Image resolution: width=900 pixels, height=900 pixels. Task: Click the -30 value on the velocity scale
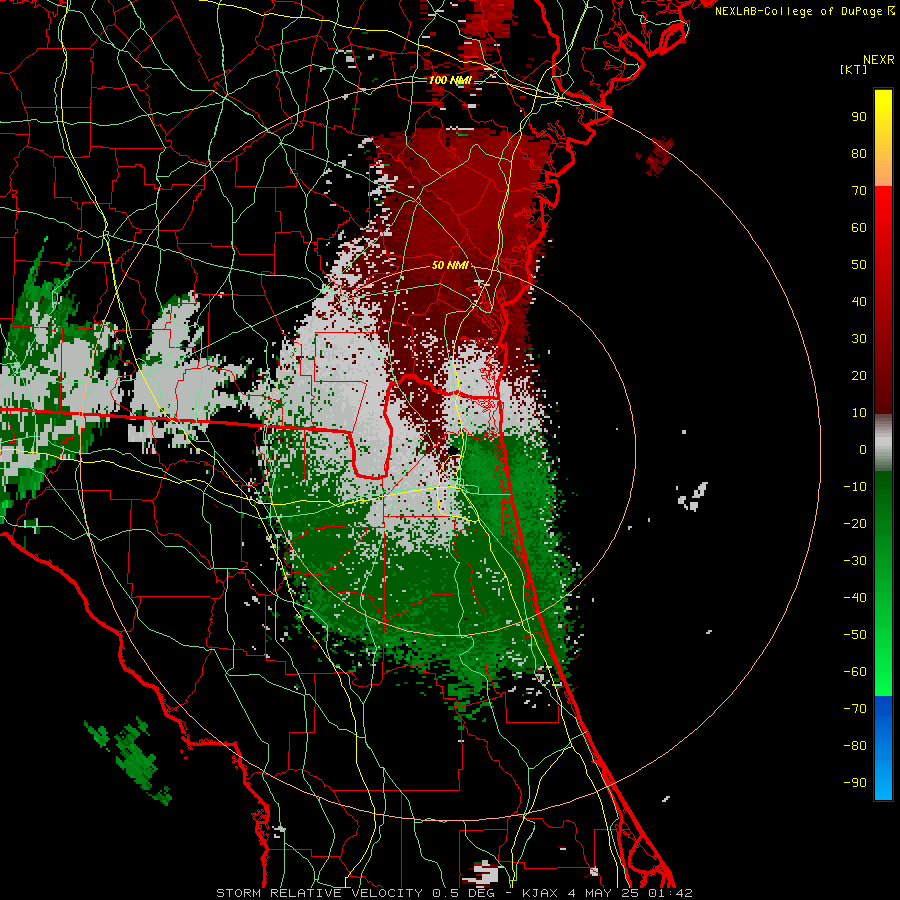click(x=855, y=561)
